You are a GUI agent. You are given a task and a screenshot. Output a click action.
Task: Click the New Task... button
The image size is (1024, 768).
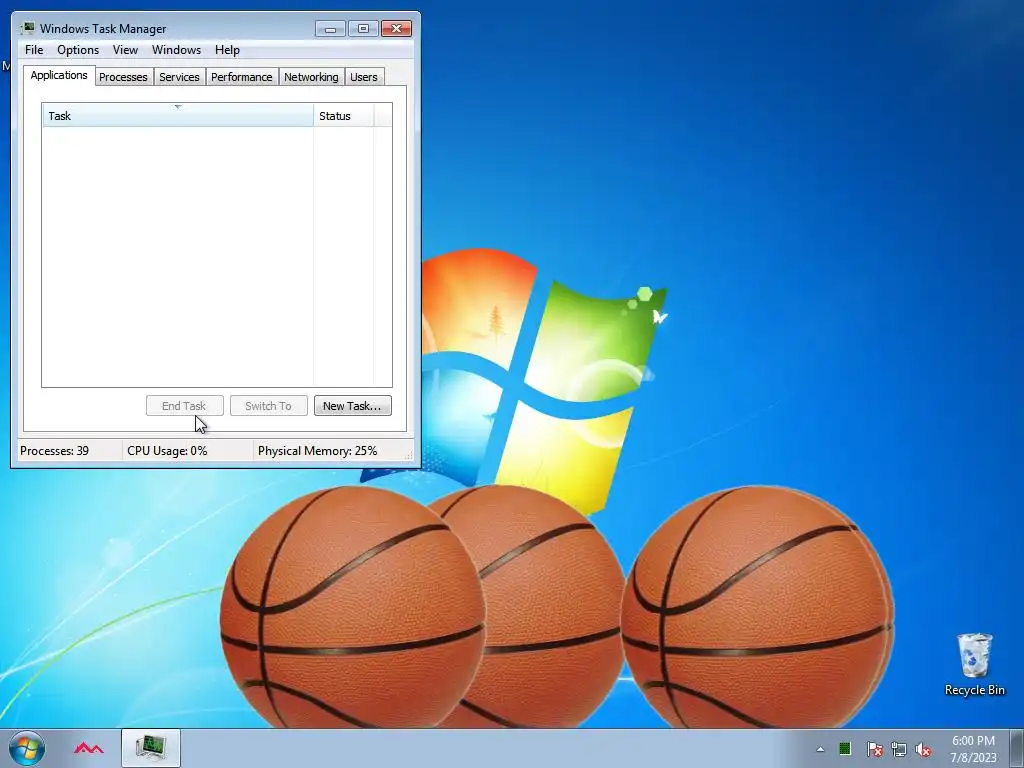353,406
